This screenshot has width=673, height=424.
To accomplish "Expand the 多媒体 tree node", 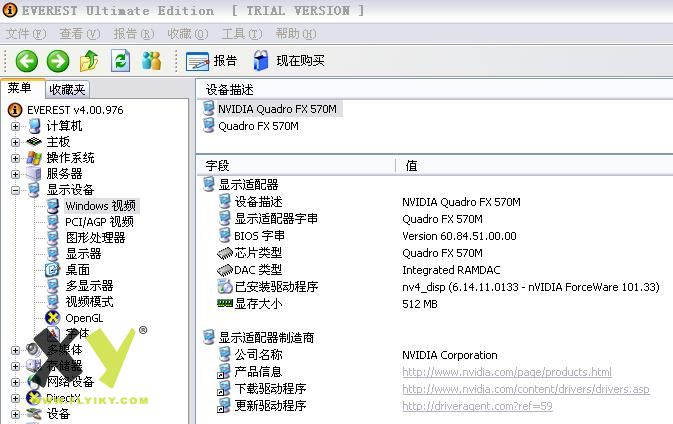I will coord(15,350).
